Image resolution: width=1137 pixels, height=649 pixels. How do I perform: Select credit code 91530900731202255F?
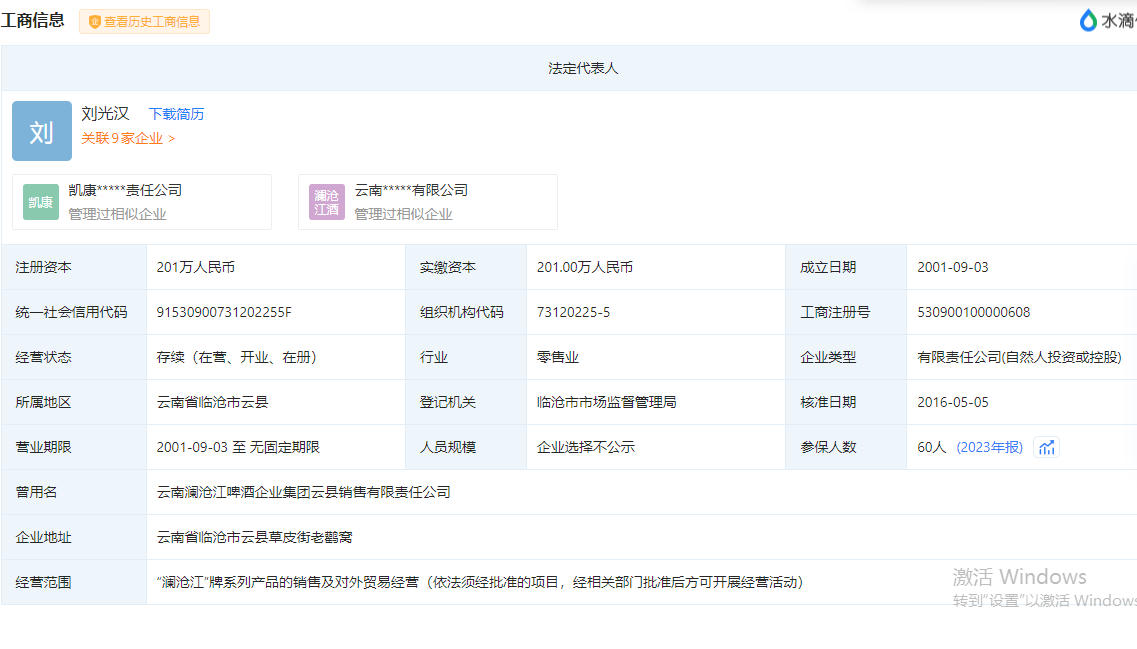point(224,313)
